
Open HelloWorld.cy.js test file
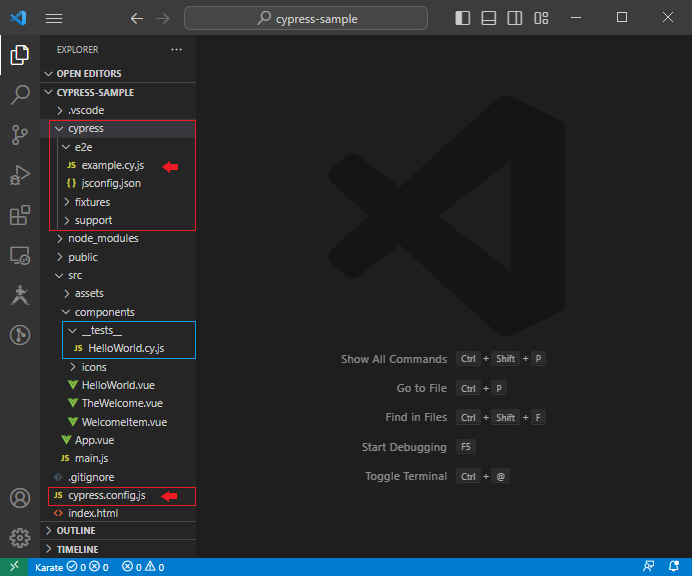point(118,348)
